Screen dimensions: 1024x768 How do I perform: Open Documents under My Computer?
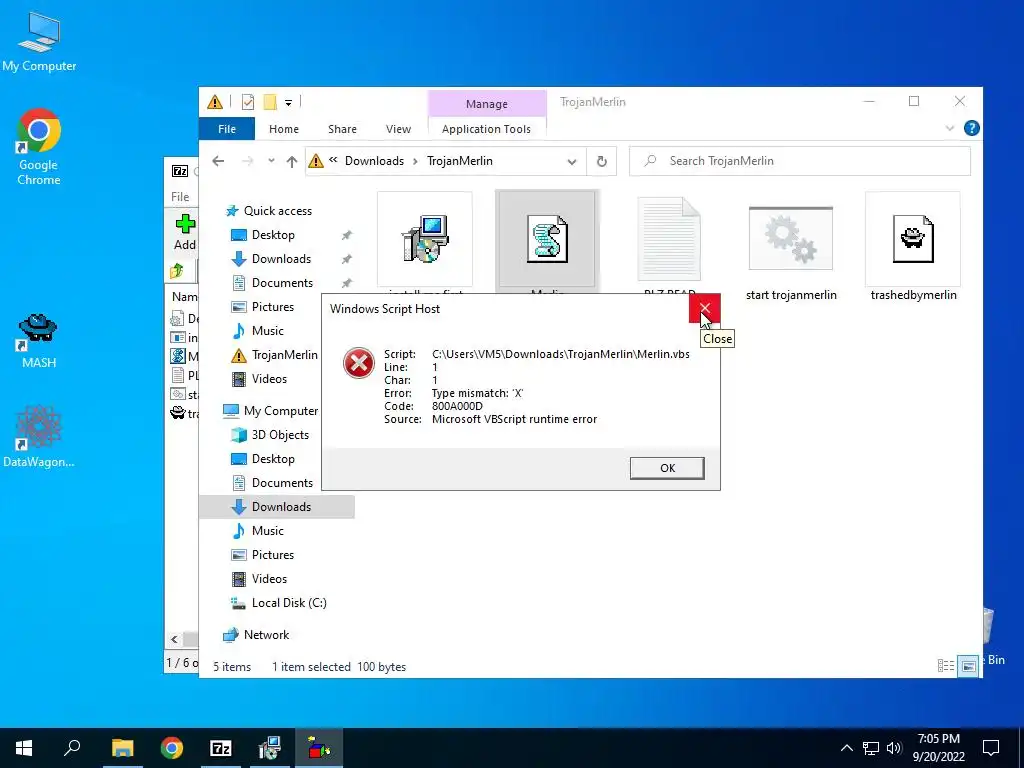[282, 483]
